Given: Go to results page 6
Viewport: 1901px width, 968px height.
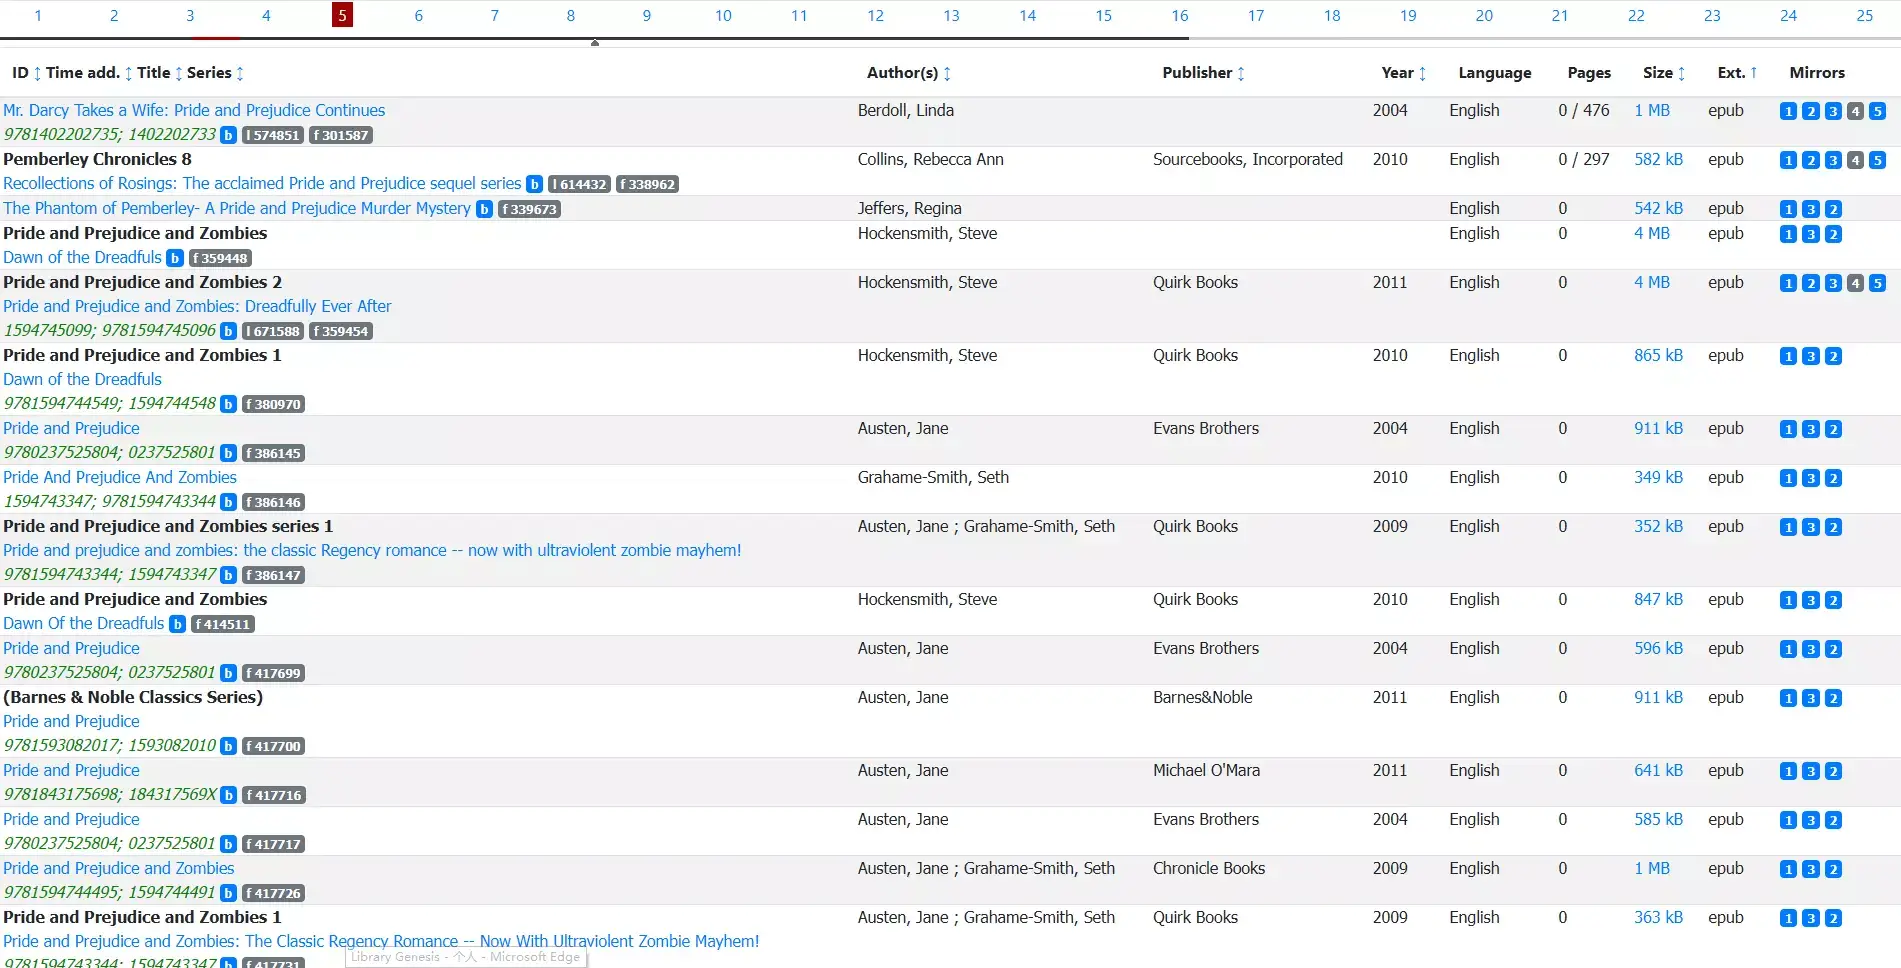Looking at the screenshot, I should click(418, 15).
